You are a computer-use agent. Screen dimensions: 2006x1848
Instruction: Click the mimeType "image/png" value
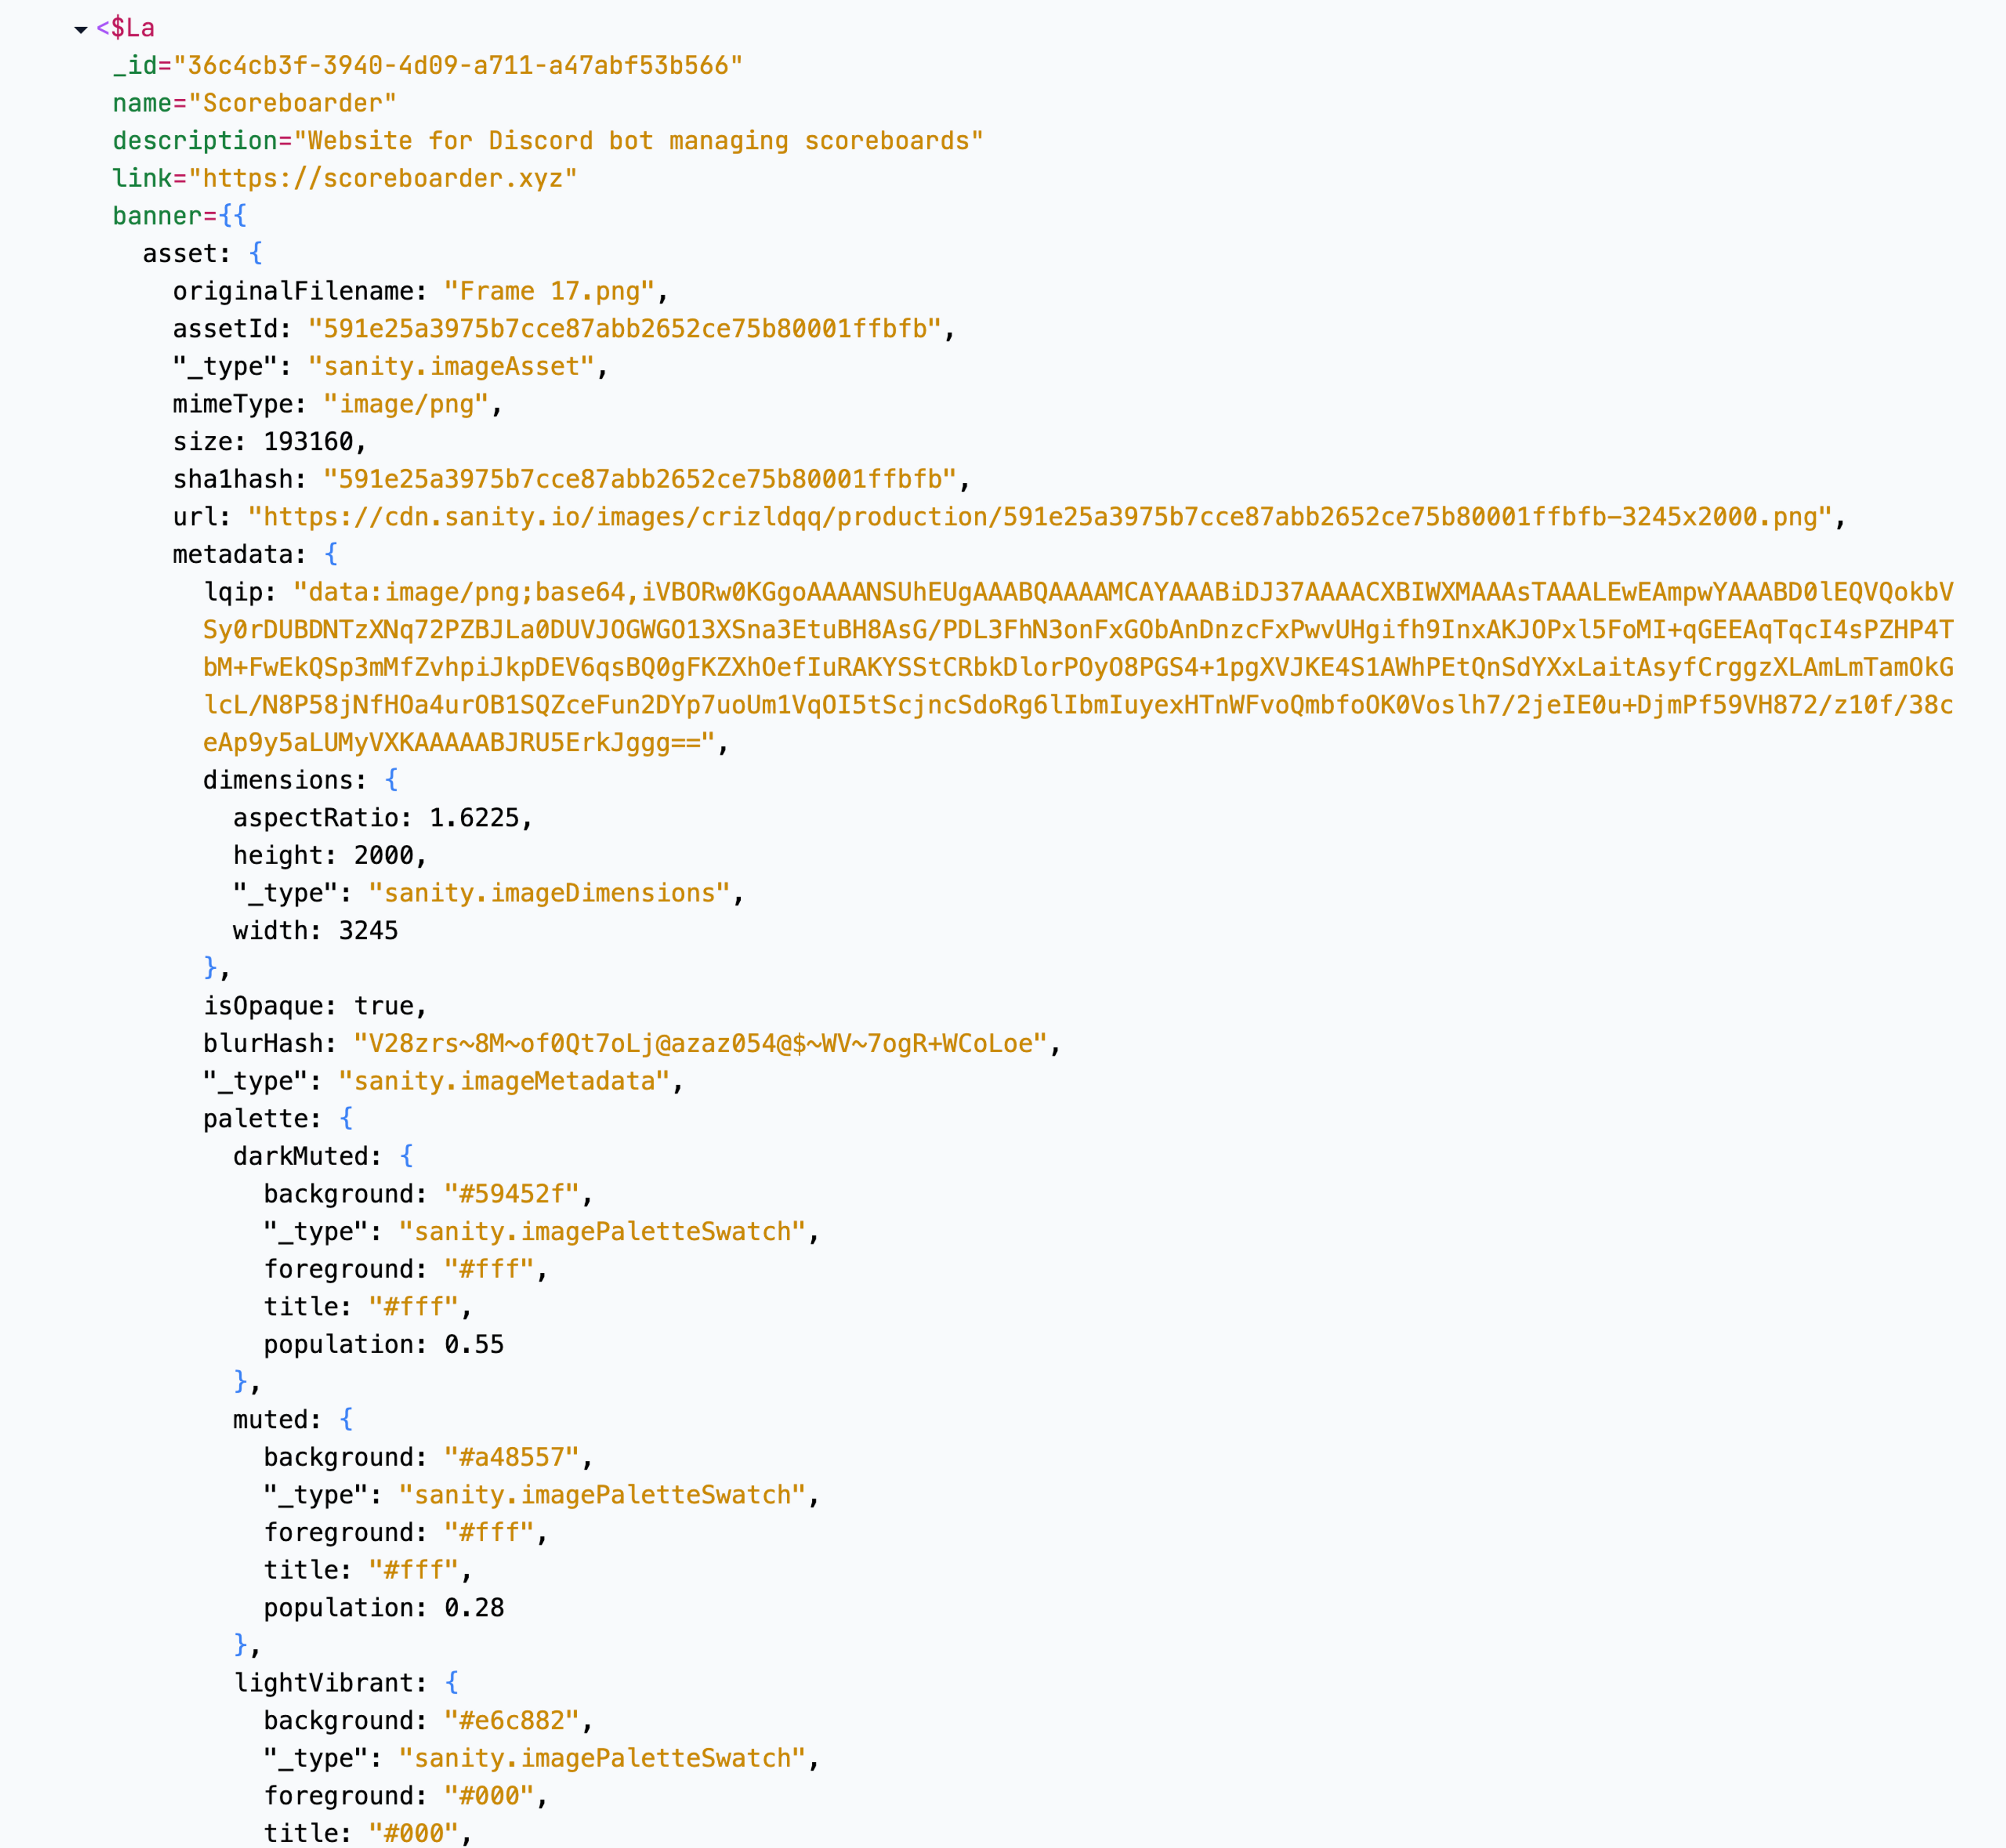(x=405, y=404)
